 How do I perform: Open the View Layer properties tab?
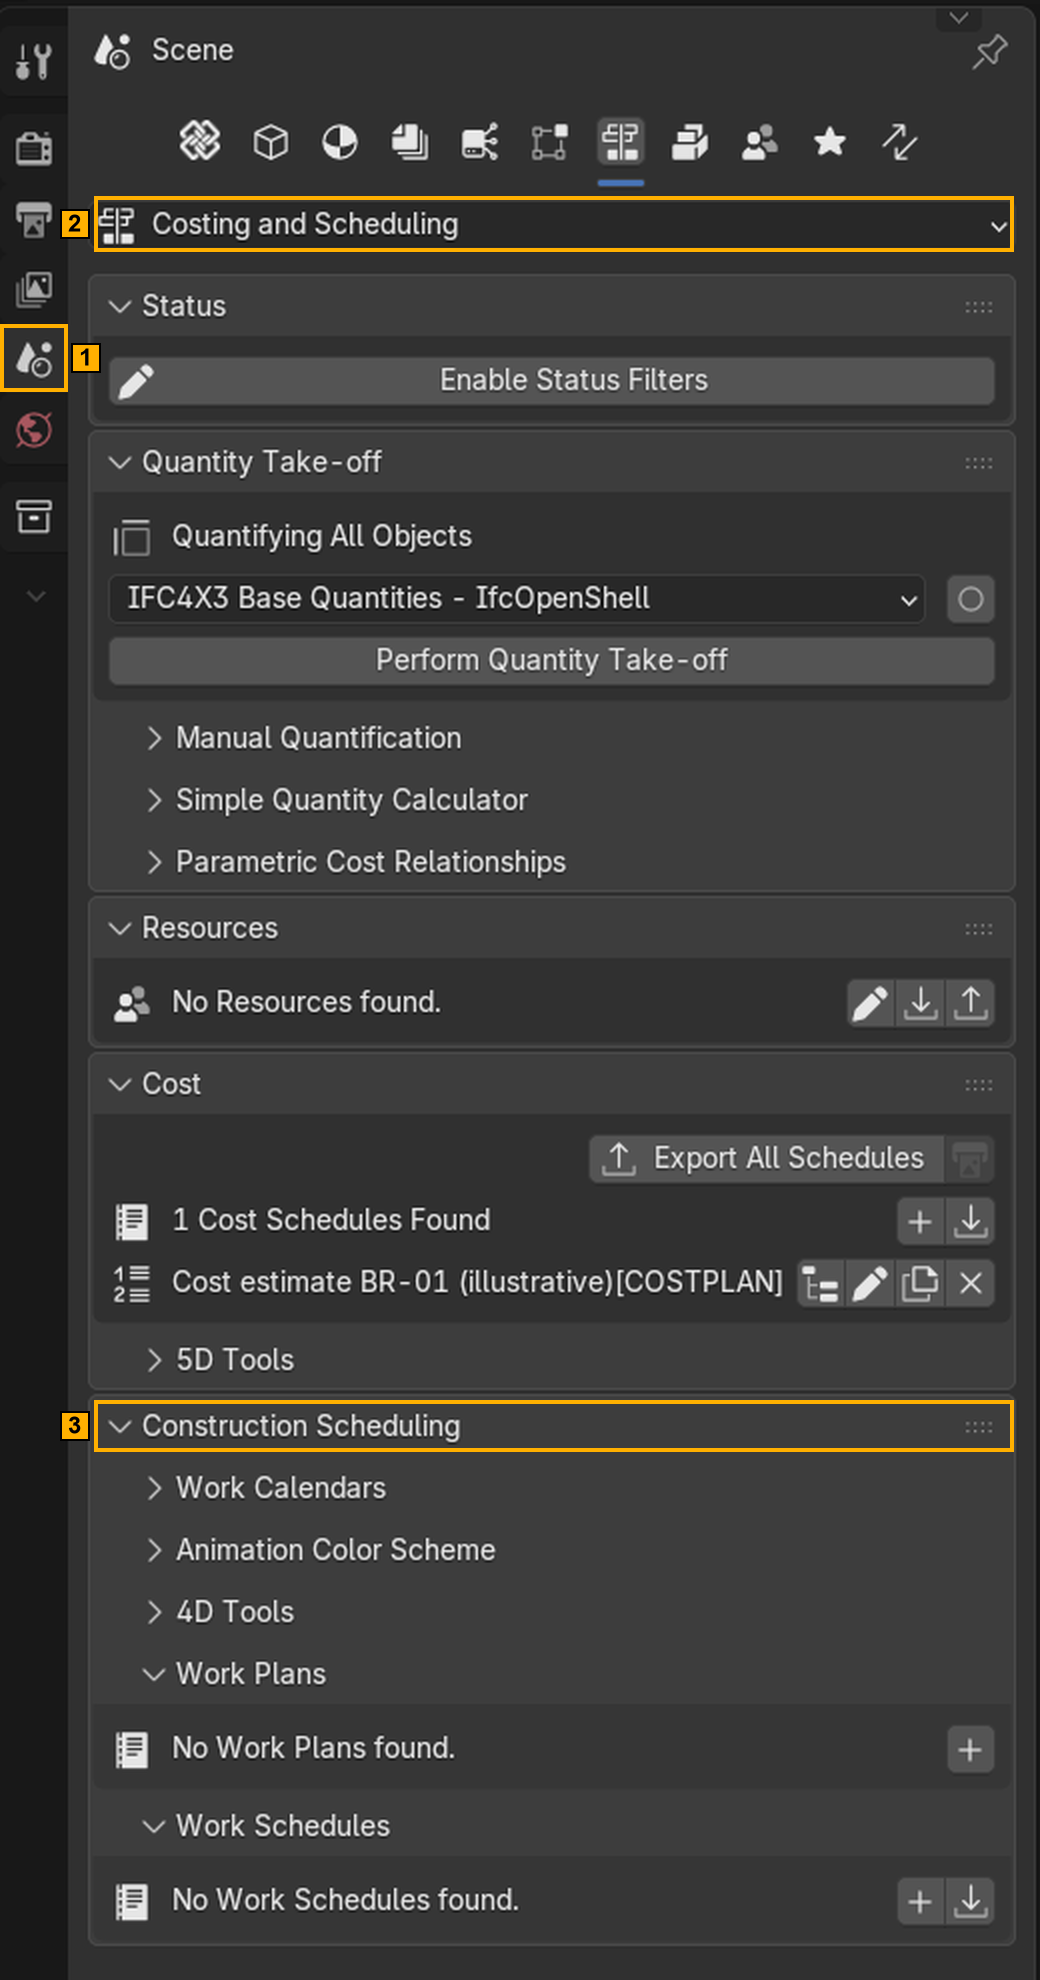click(x=33, y=289)
